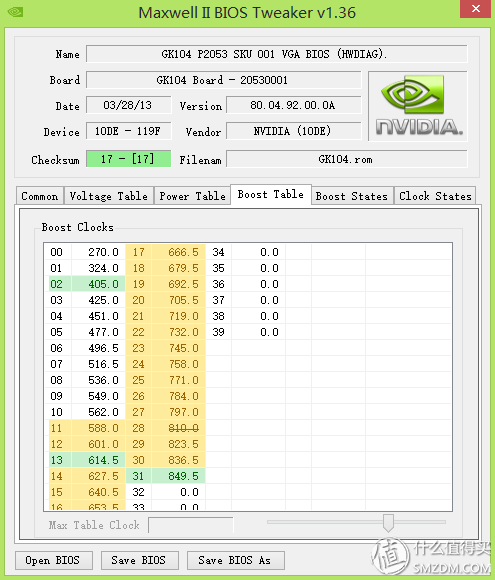Select boost clock entry 31 value 849.5
Screen dimensions: 495x580
178,476
